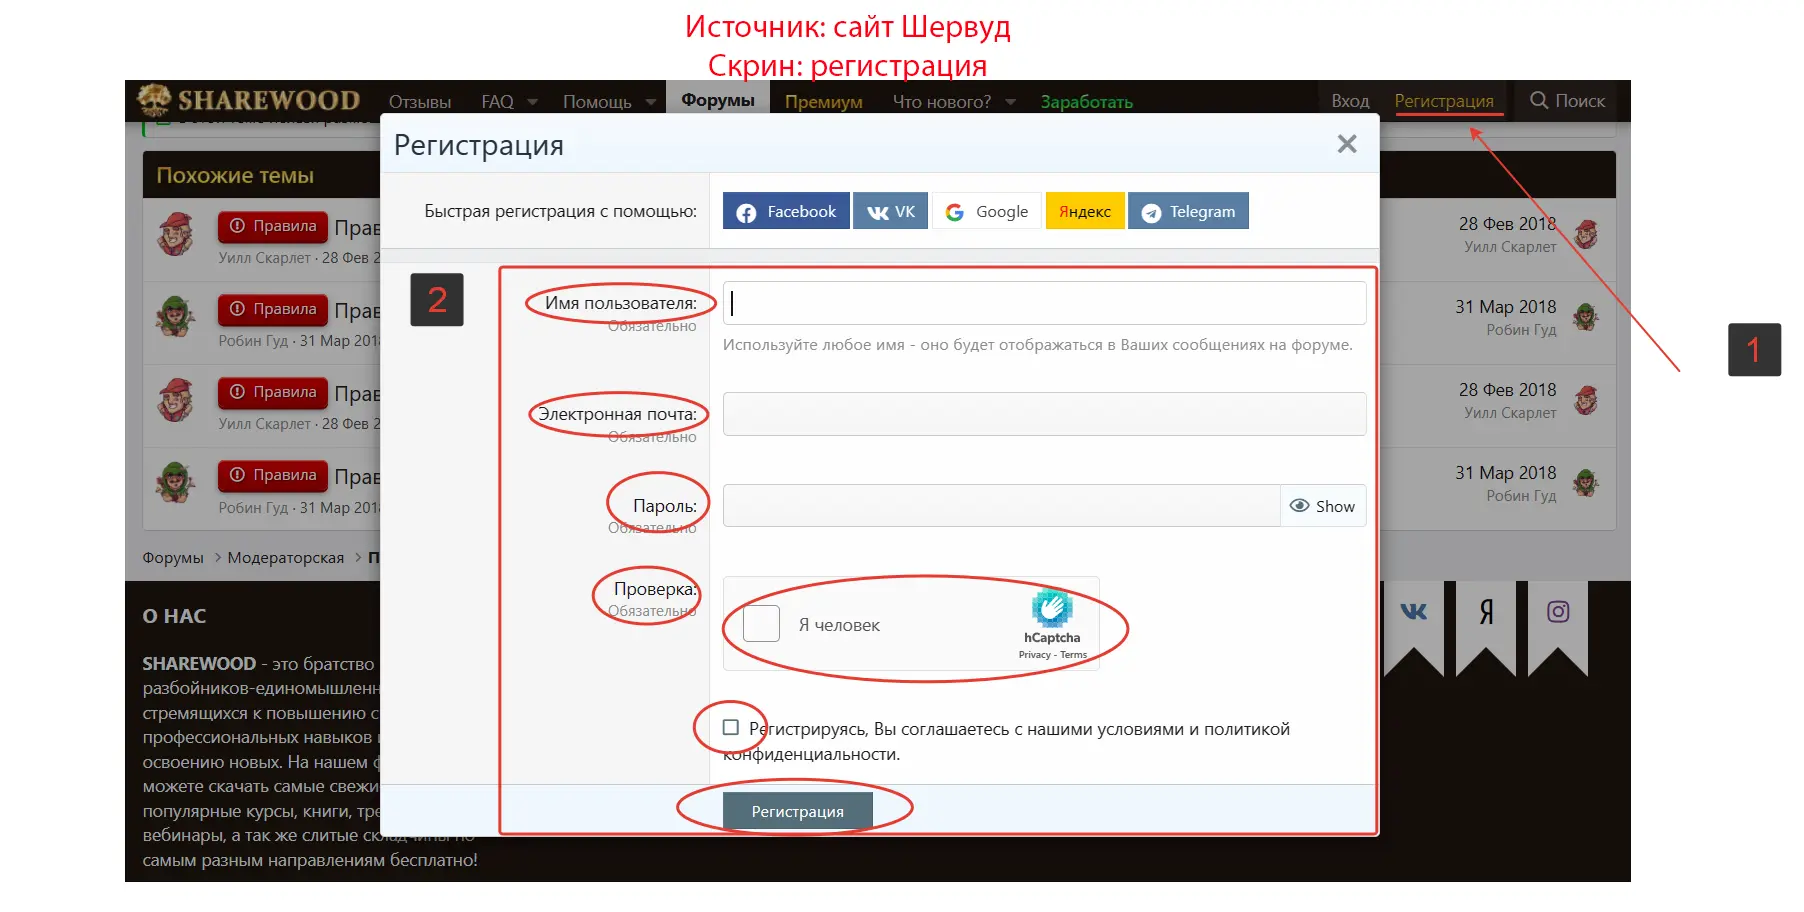Viewport: 1804px width, 912px height.
Task: Focus the Имя пользователя field
Action: (x=1044, y=303)
